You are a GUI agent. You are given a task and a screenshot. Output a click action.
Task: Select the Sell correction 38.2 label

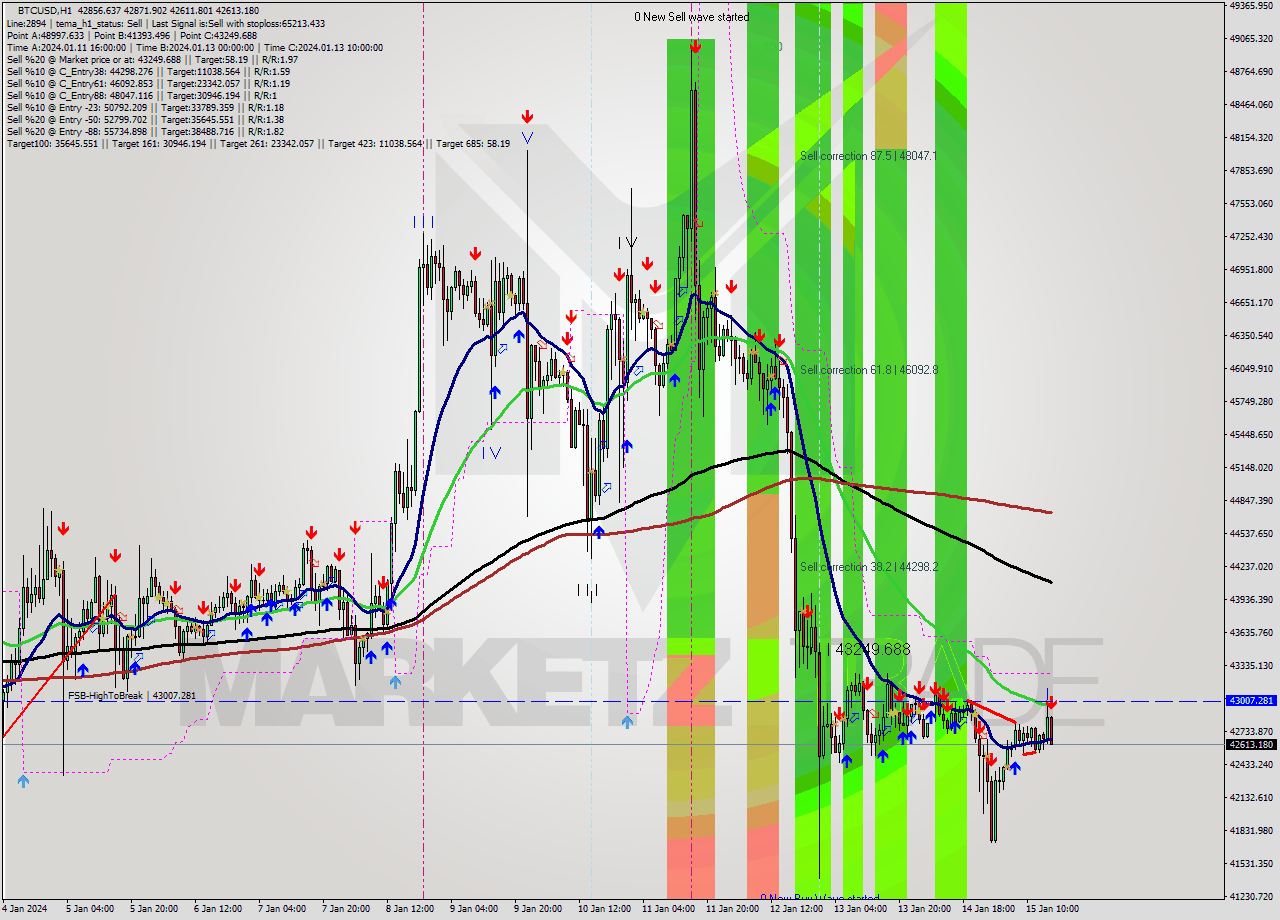(x=868, y=566)
